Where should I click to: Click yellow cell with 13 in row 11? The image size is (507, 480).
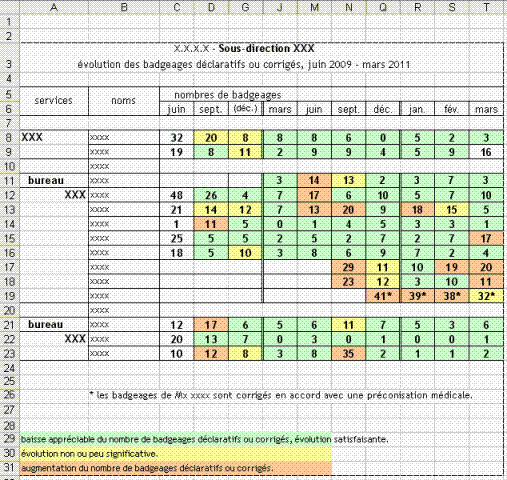pyautogui.click(x=349, y=180)
